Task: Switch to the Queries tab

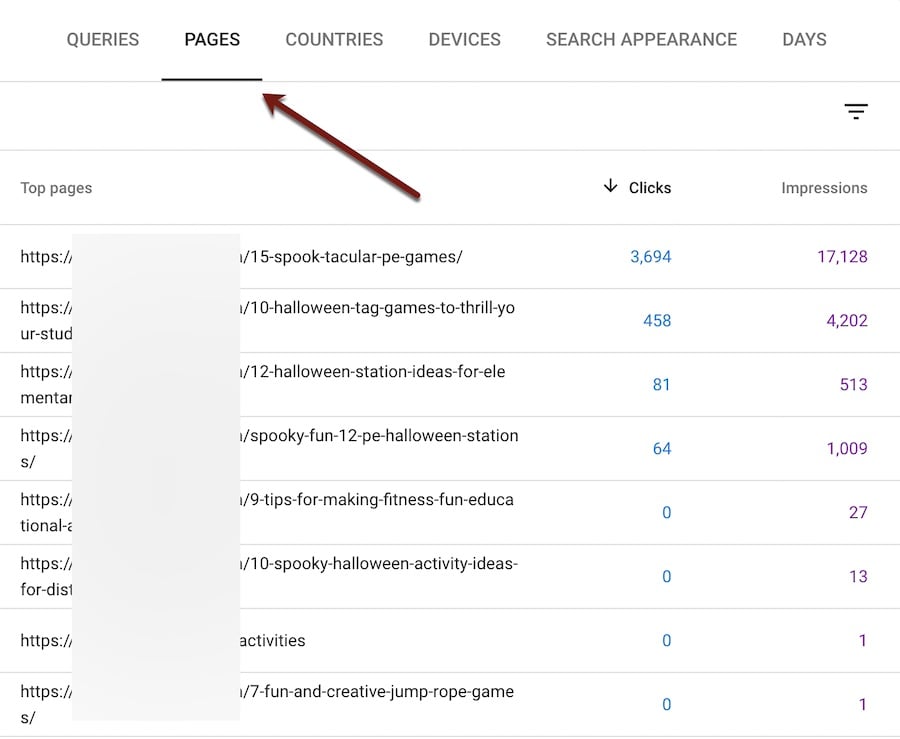Action: coord(103,40)
